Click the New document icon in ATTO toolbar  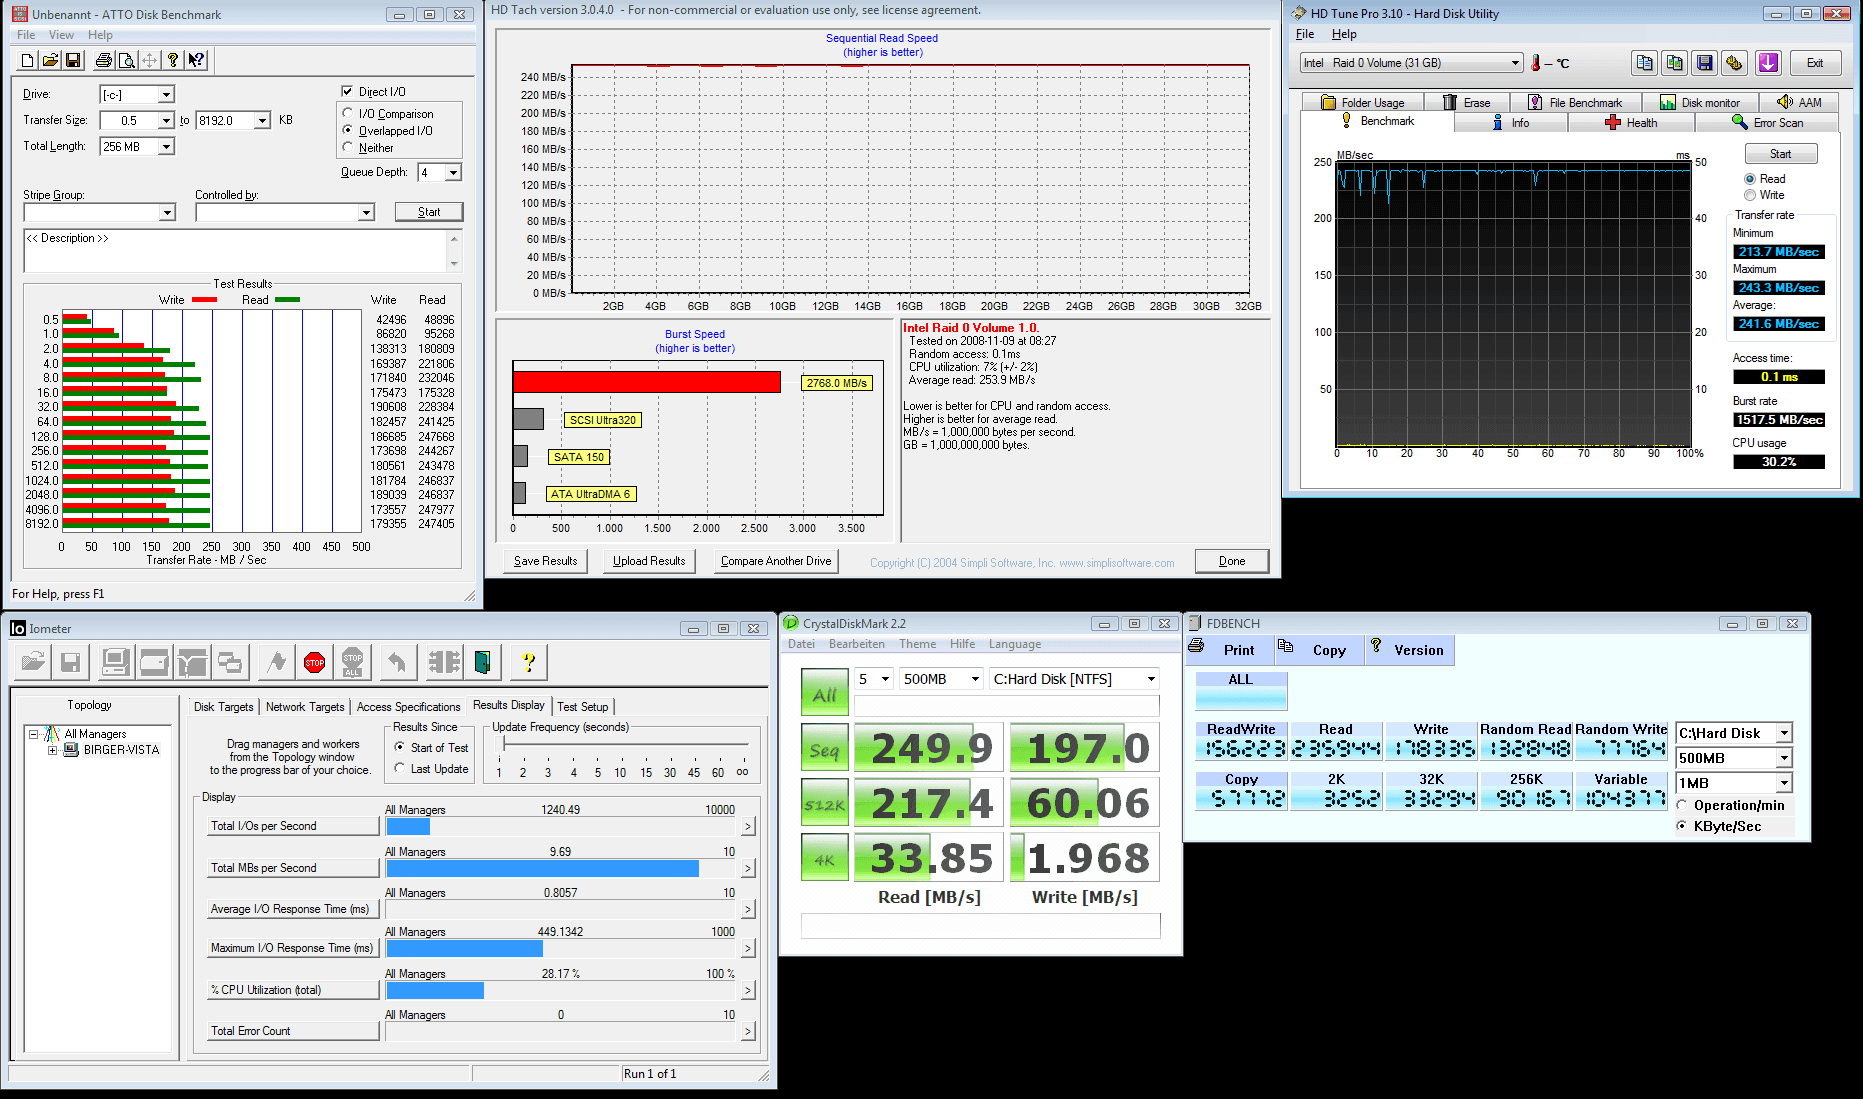tap(27, 60)
